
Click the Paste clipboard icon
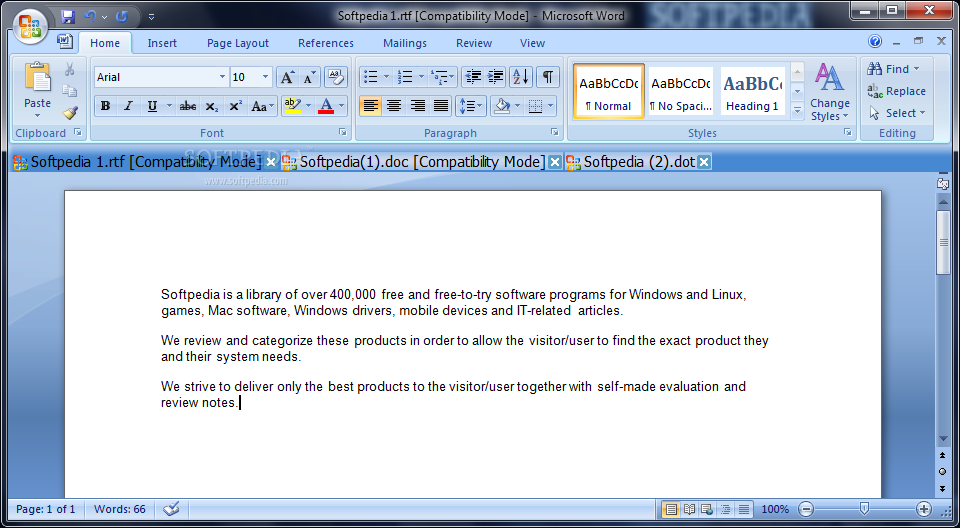pyautogui.click(x=37, y=77)
